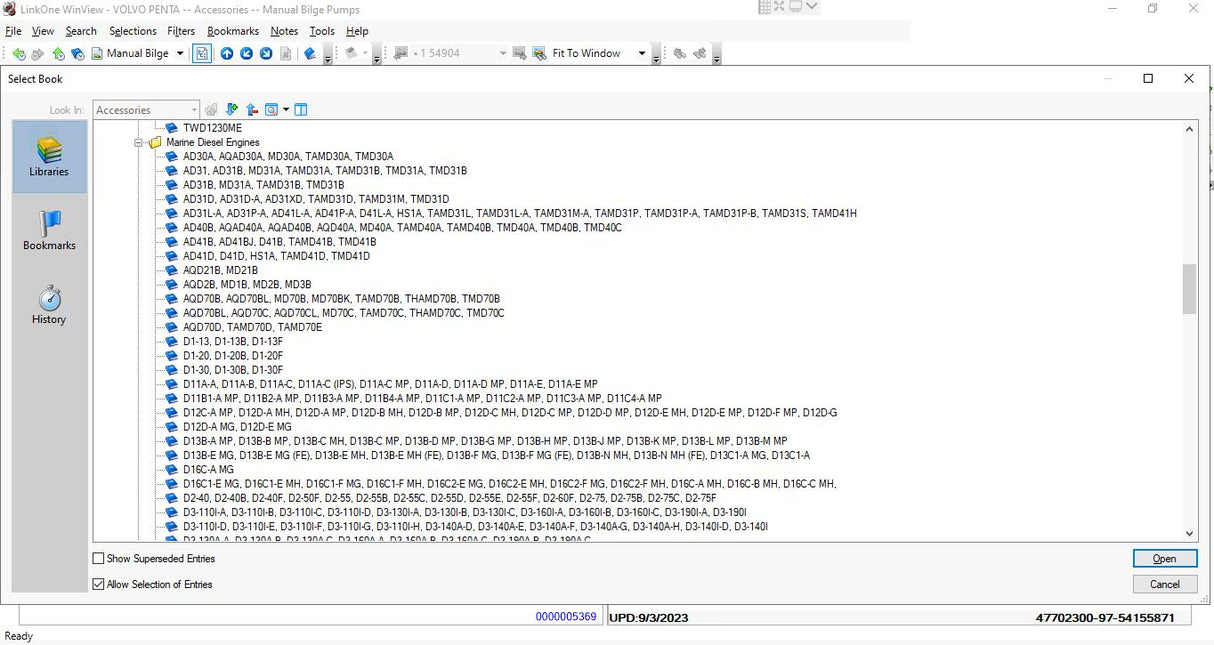The height and width of the screenshot is (645, 1214).
Task: Uncheck Allow Selection of Entries
Action: point(98,584)
